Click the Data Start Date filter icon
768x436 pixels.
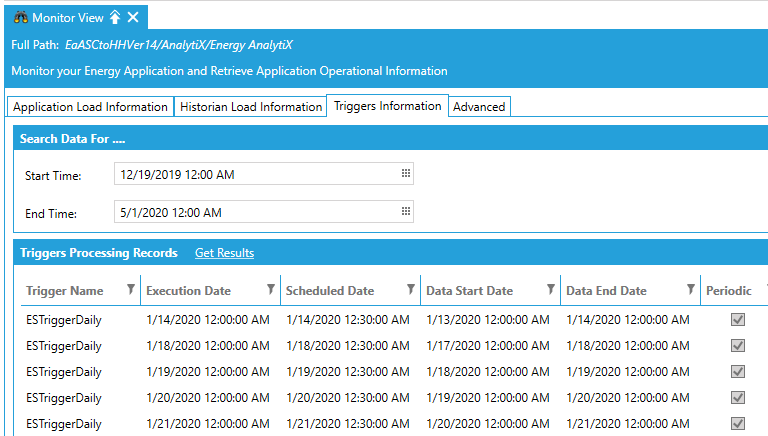click(x=550, y=290)
